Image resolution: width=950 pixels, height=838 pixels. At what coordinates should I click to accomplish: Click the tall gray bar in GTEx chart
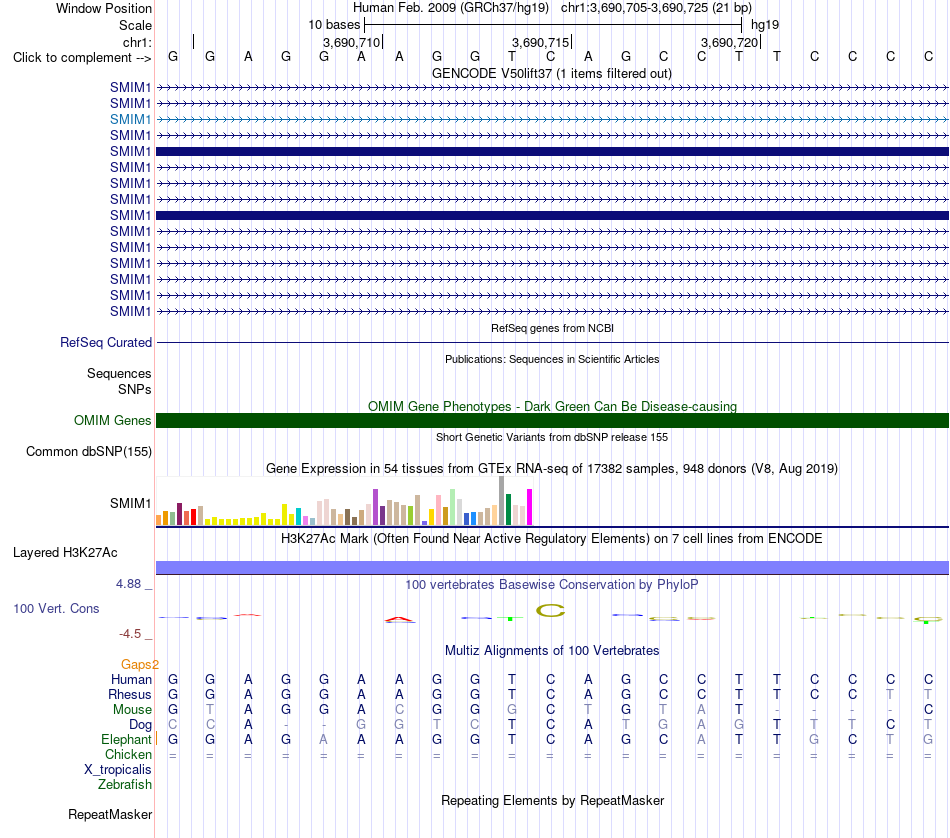click(502, 500)
